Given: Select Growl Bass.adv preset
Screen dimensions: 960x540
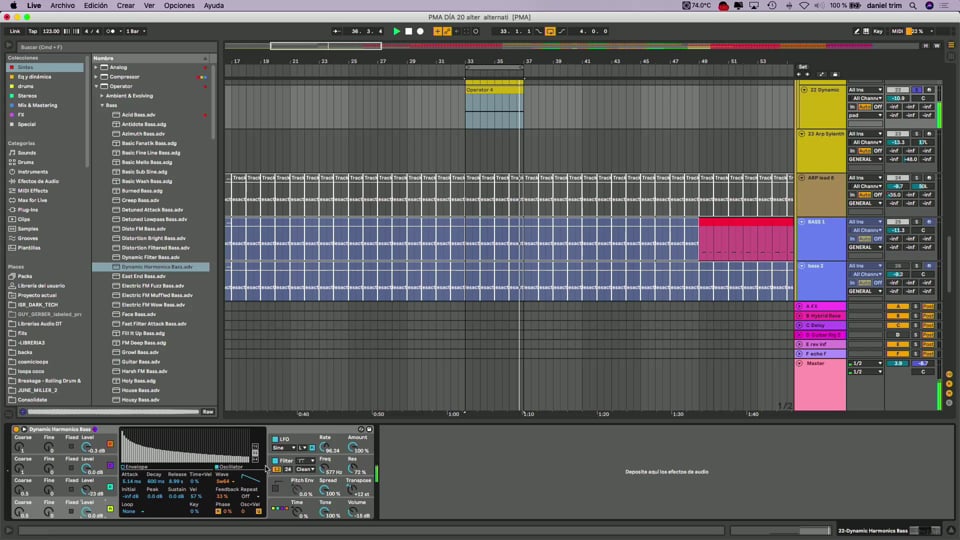Looking at the screenshot, I should point(140,353).
